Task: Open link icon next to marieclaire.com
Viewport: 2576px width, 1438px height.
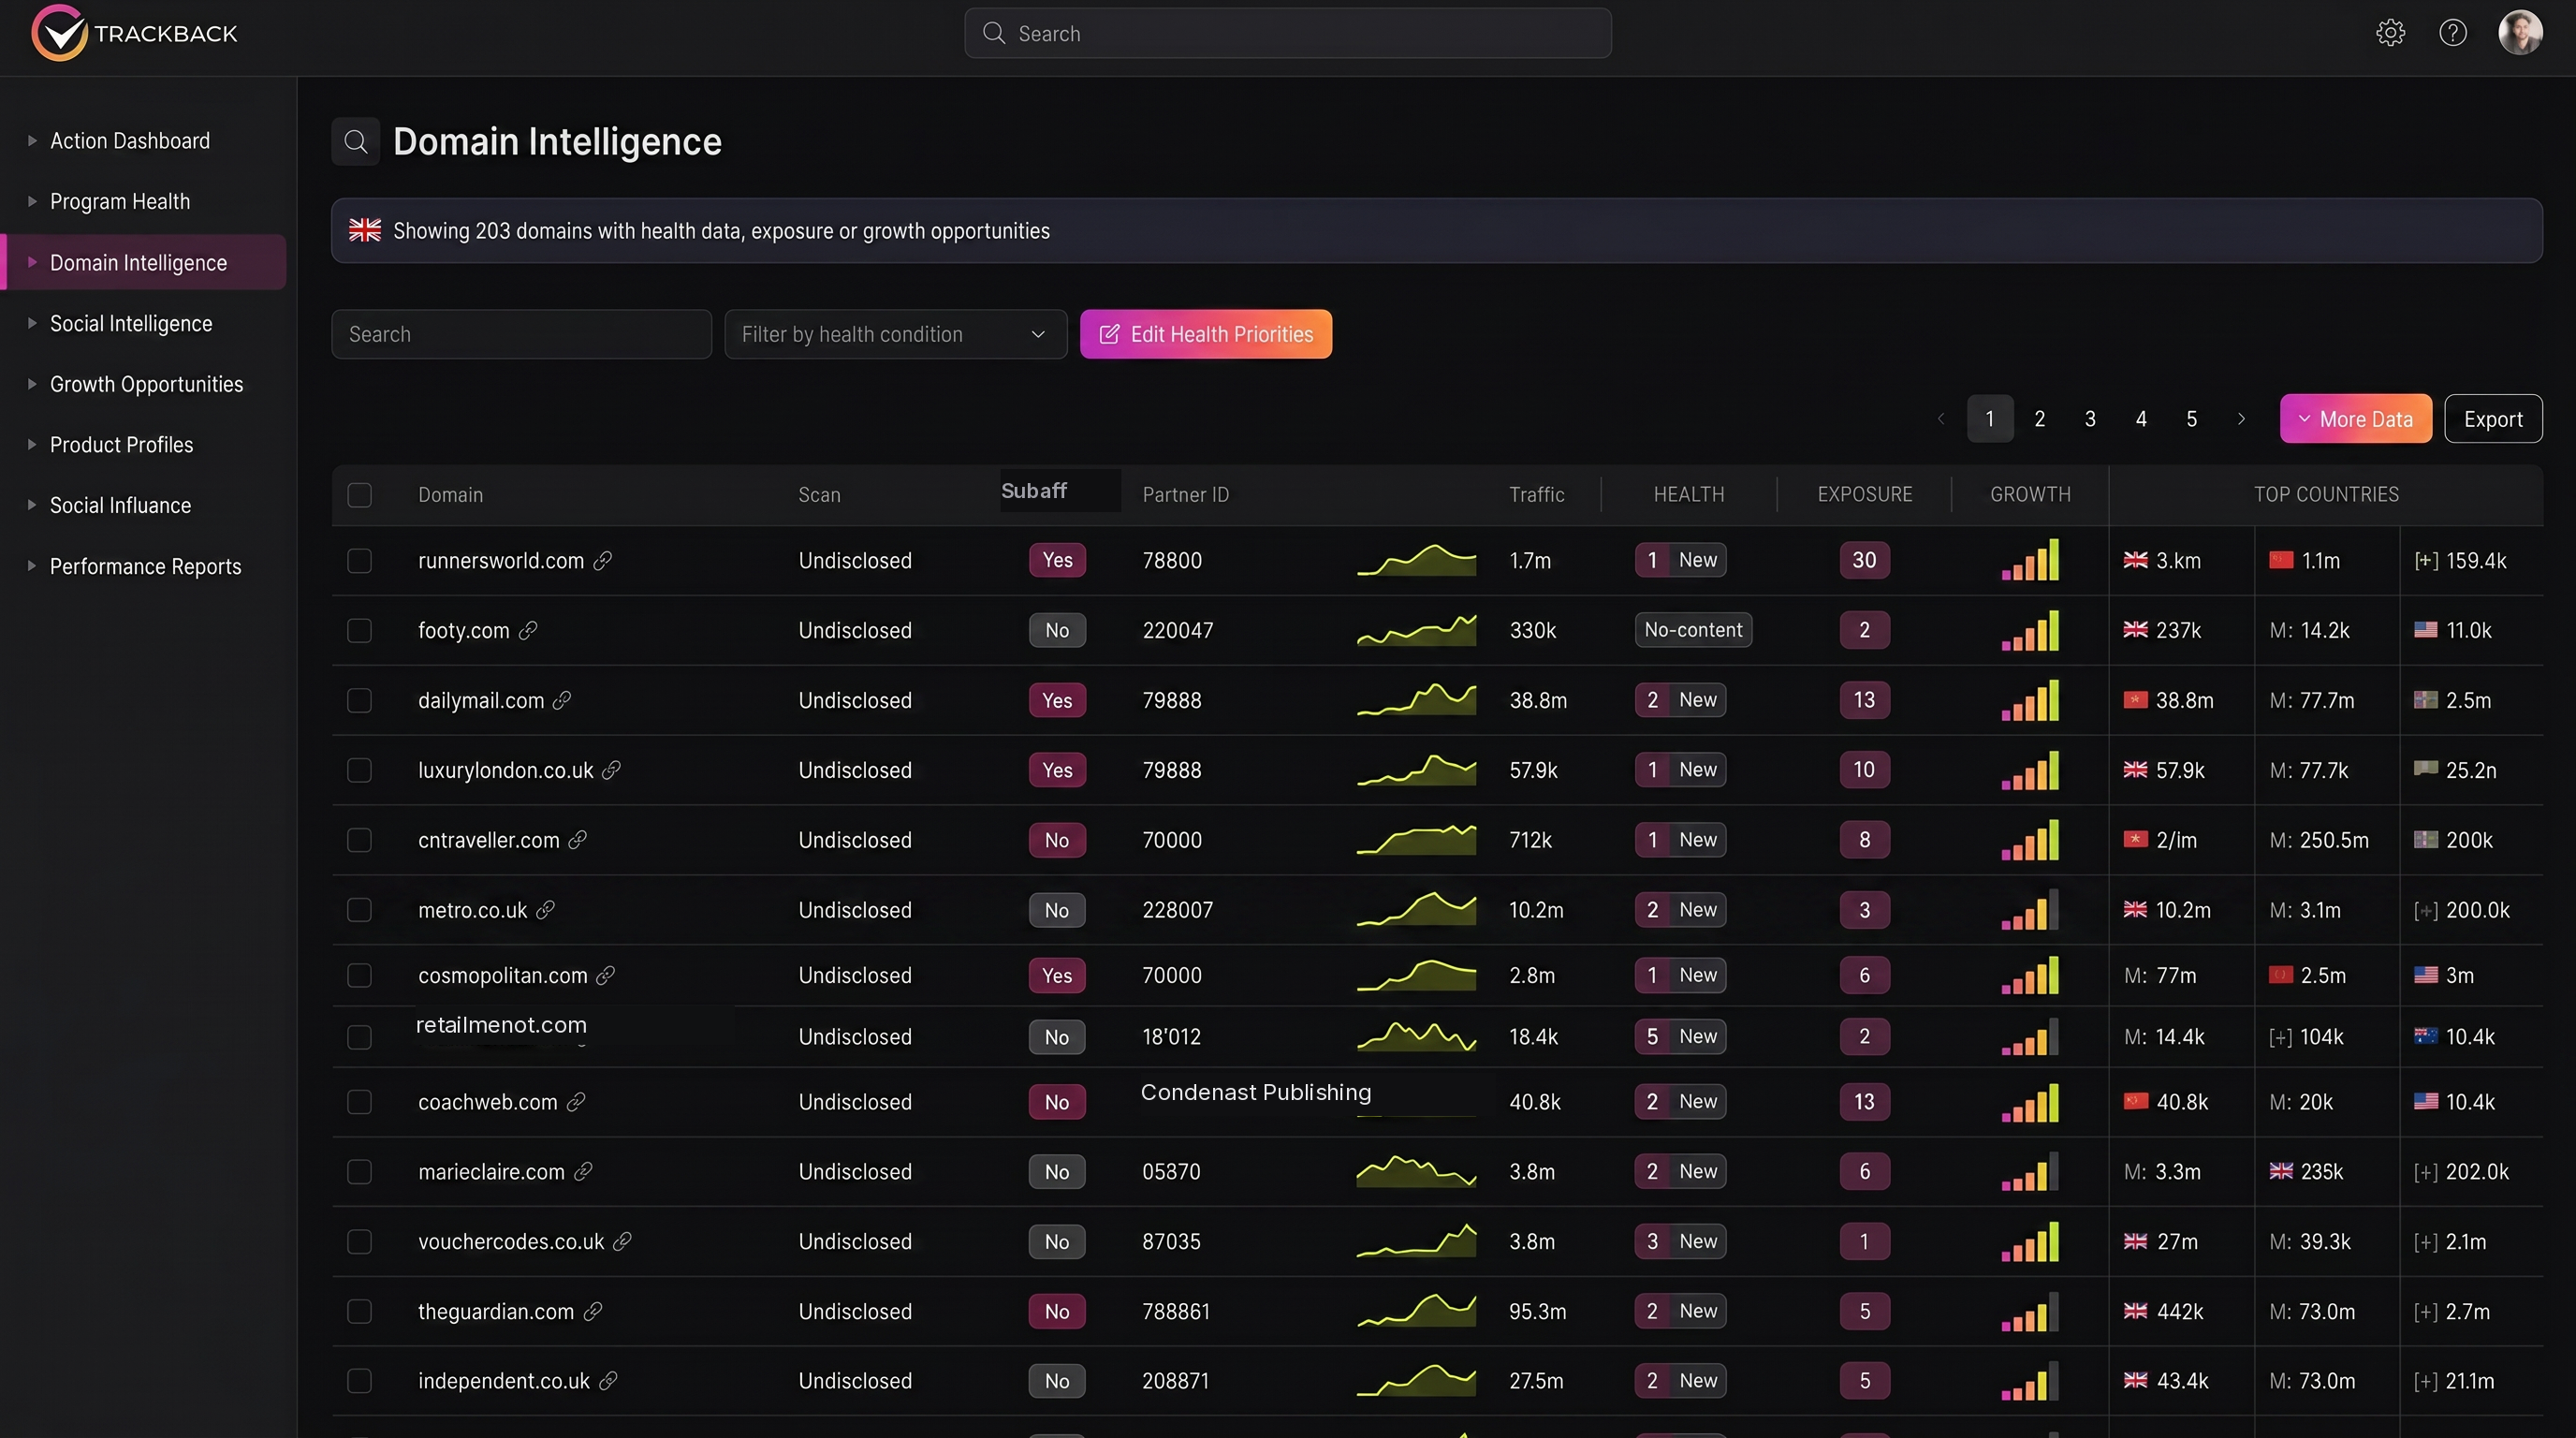Action: (x=583, y=1172)
